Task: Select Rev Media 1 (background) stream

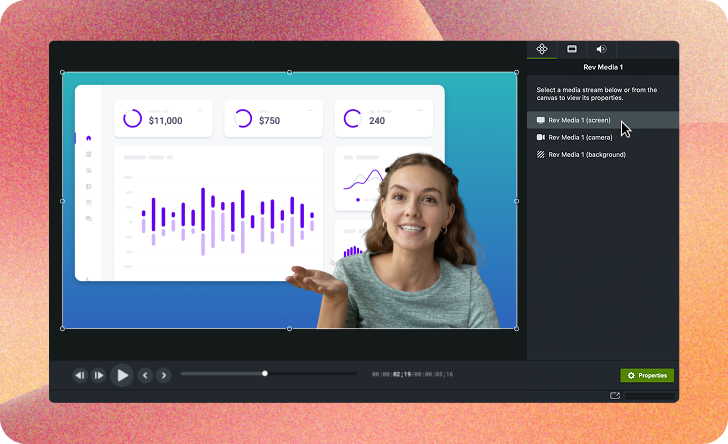Action: 586,154
